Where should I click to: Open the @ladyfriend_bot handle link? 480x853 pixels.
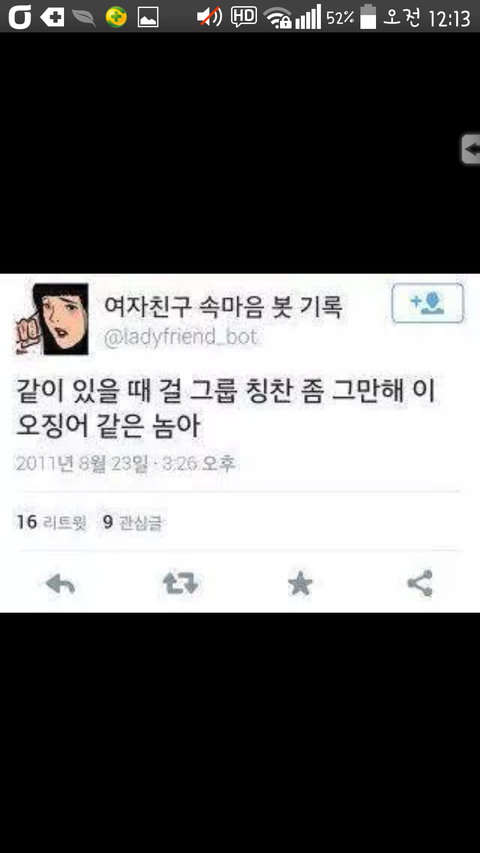pos(180,337)
